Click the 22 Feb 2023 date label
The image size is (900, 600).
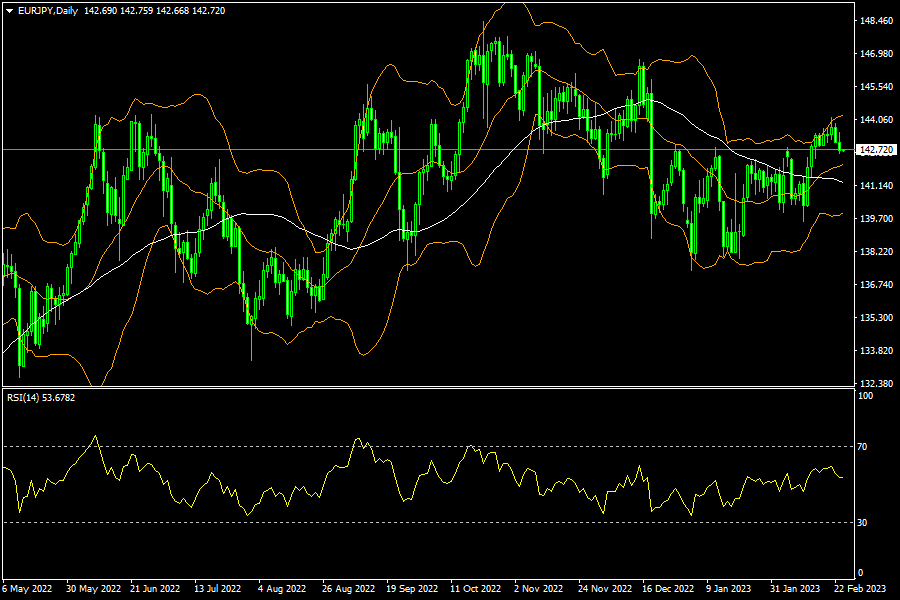(x=860, y=589)
